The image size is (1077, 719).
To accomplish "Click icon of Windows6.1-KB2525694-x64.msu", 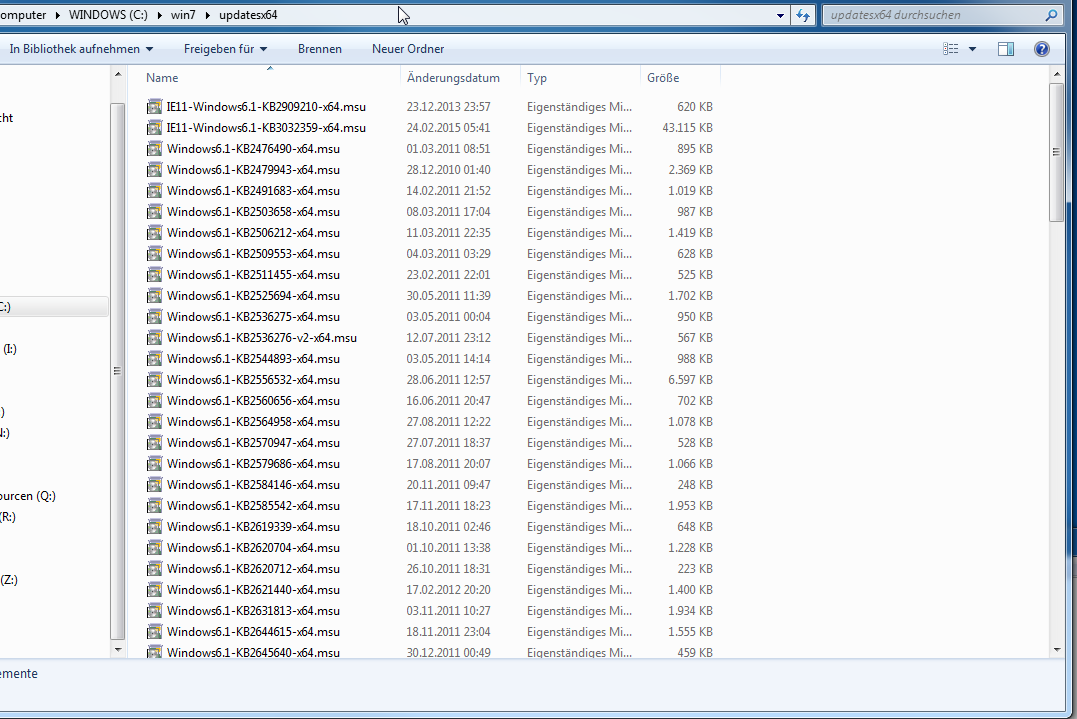I will click(155, 296).
